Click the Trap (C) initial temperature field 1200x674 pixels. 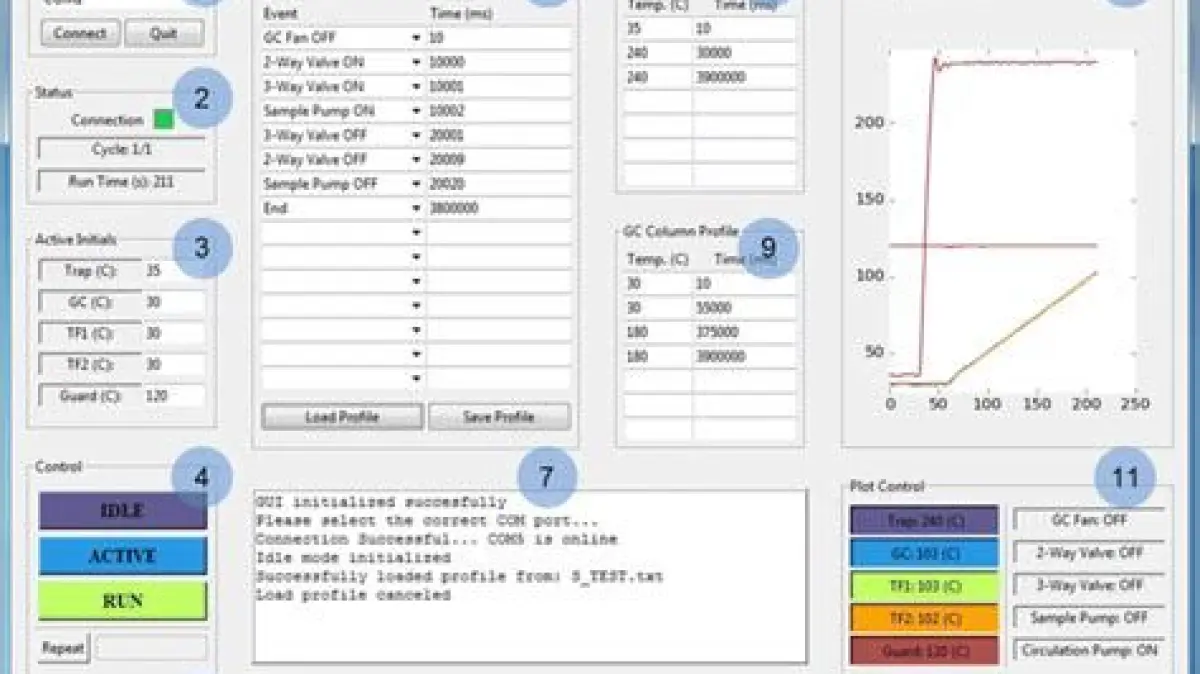tap(173, 270)
